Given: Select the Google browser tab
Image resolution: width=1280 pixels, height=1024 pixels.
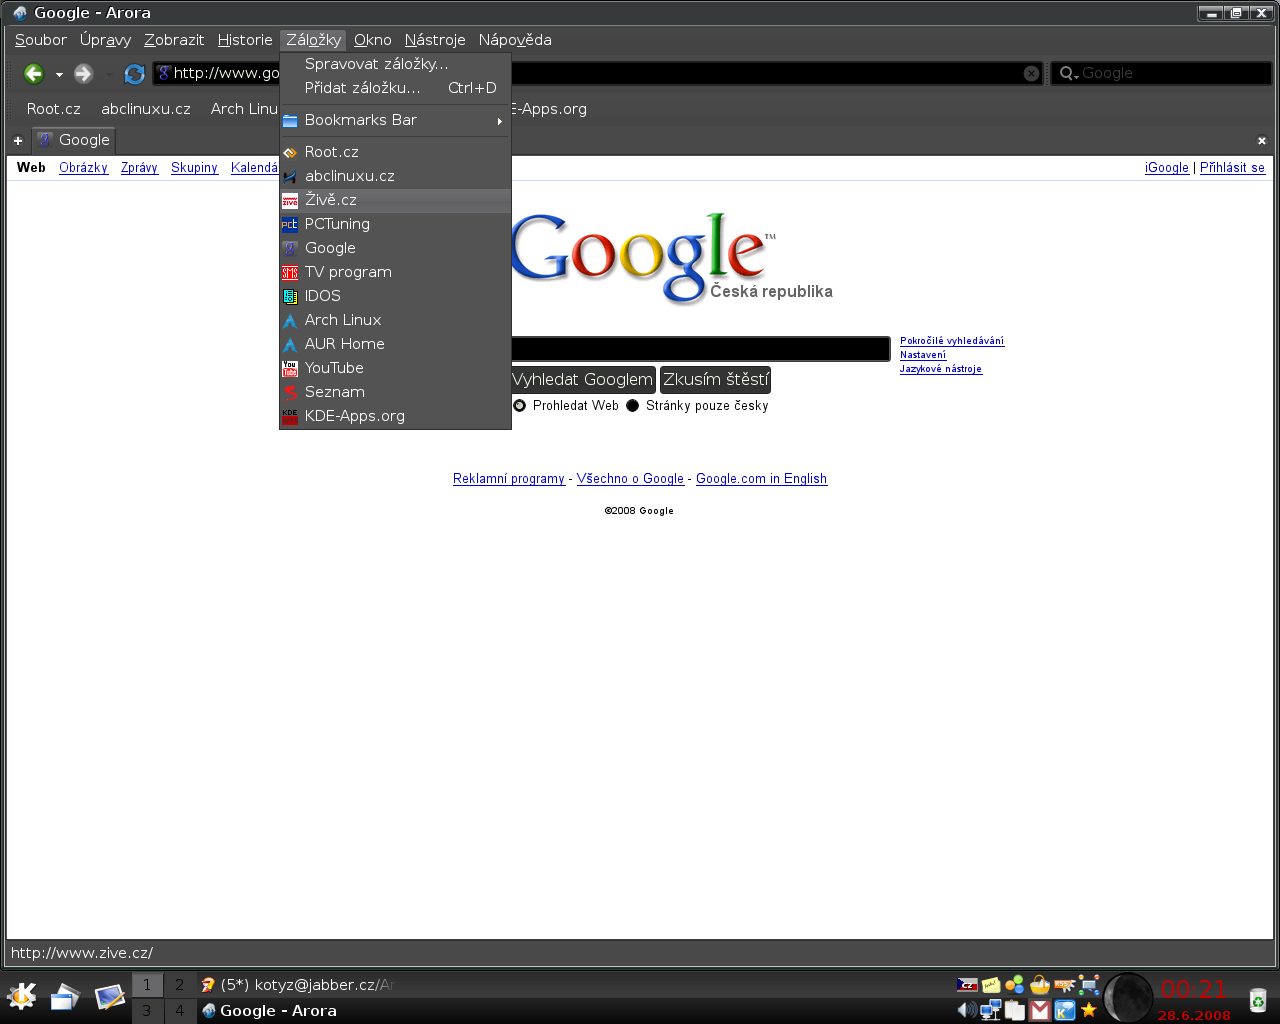Looking at the screenshot, I should (74, 141).
